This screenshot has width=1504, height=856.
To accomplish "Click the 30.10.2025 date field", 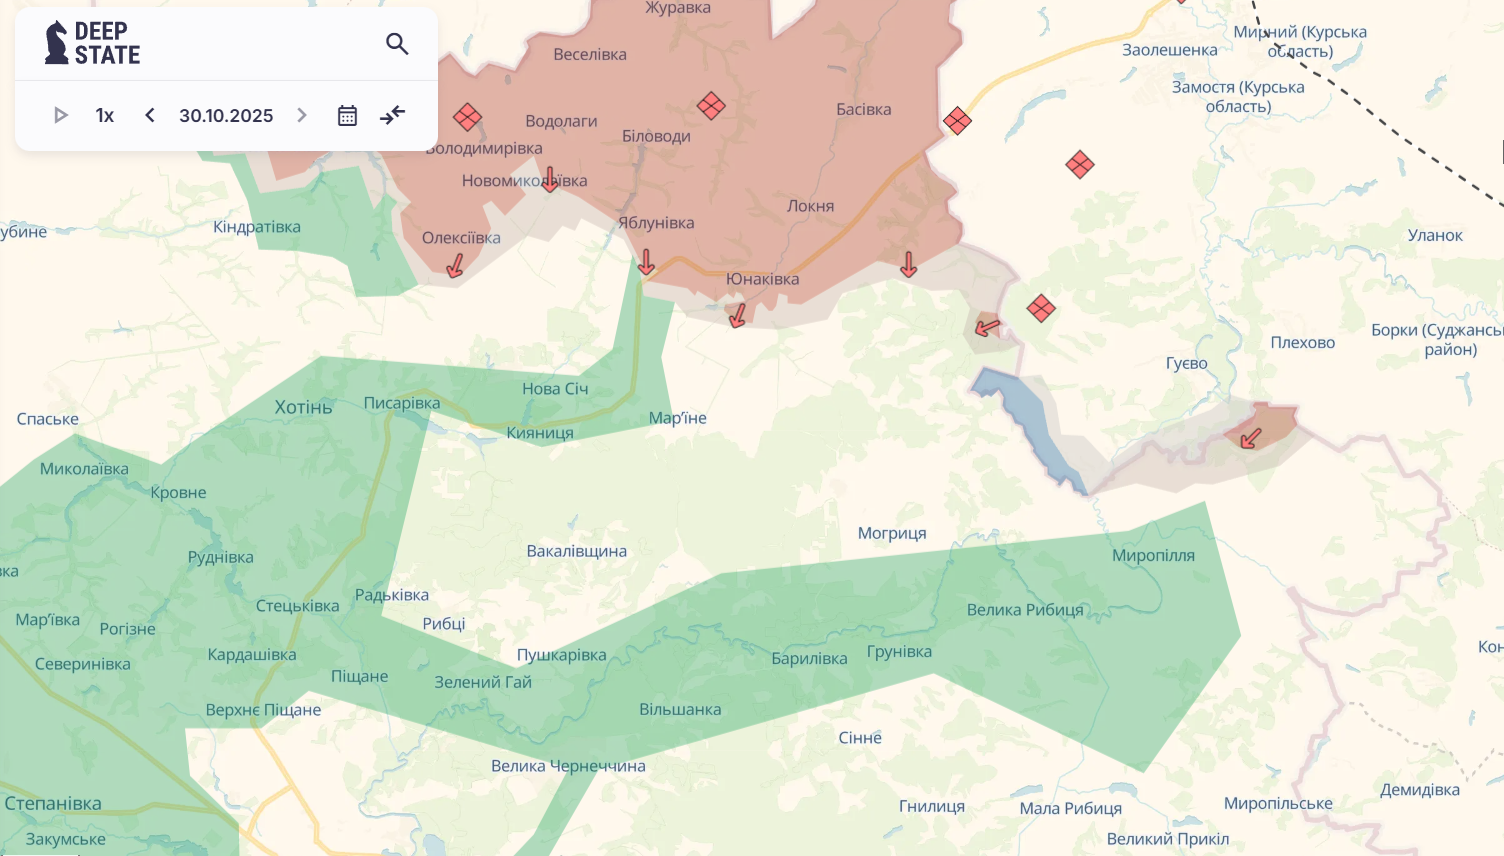I will coord(226,115).
